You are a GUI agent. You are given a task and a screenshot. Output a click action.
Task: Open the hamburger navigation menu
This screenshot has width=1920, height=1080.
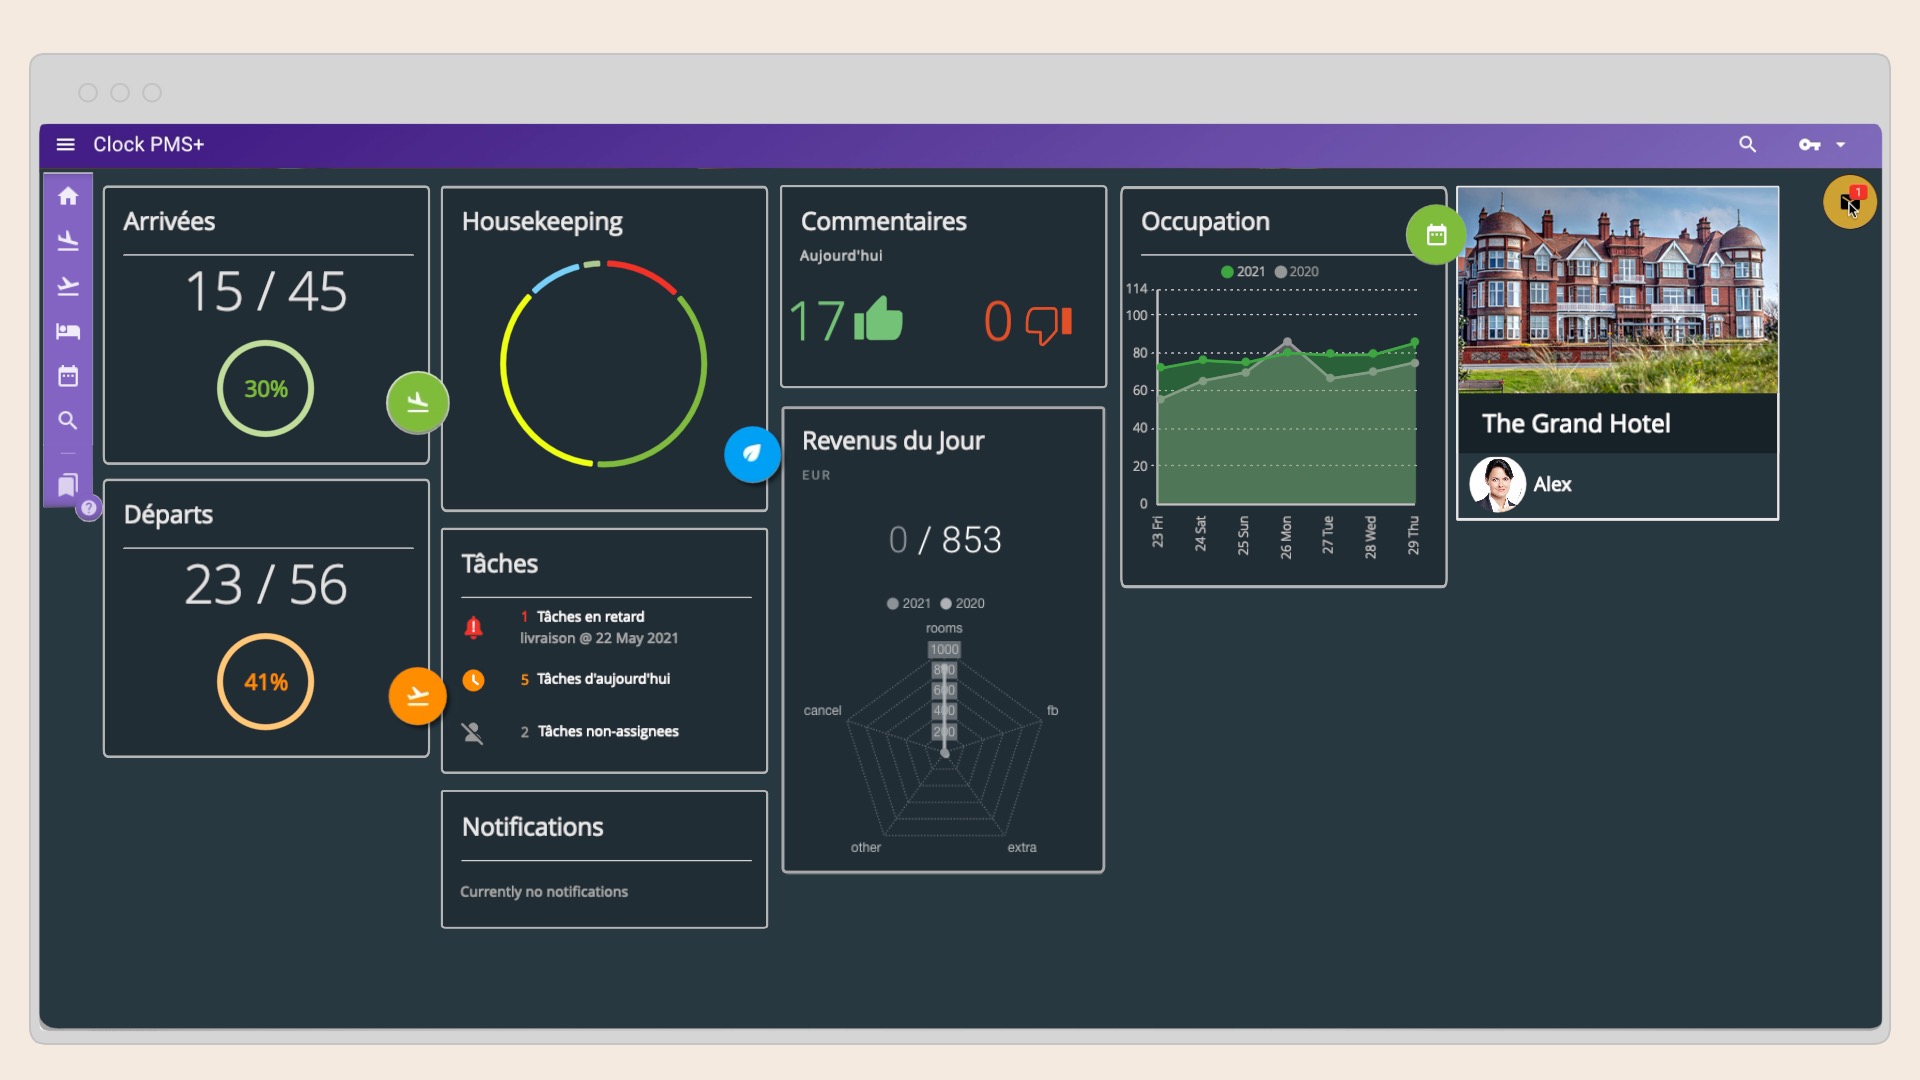point(66,144)
